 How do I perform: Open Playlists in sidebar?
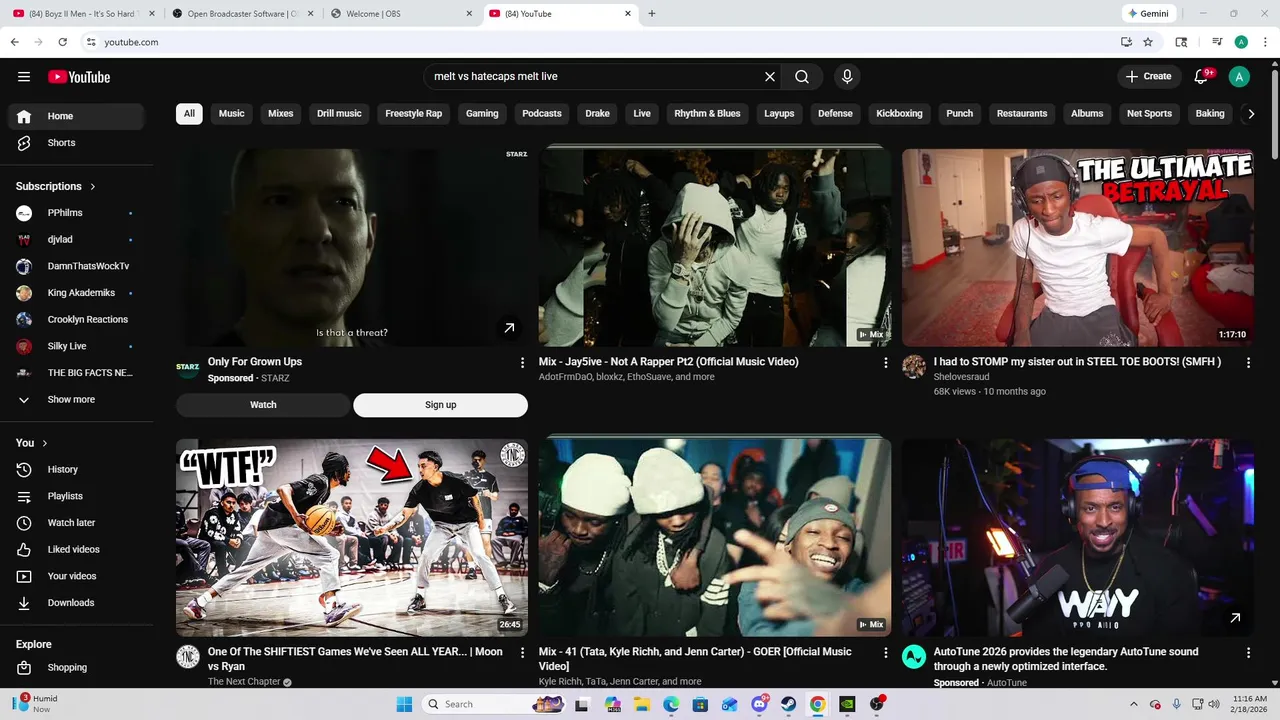click(77, 496)
